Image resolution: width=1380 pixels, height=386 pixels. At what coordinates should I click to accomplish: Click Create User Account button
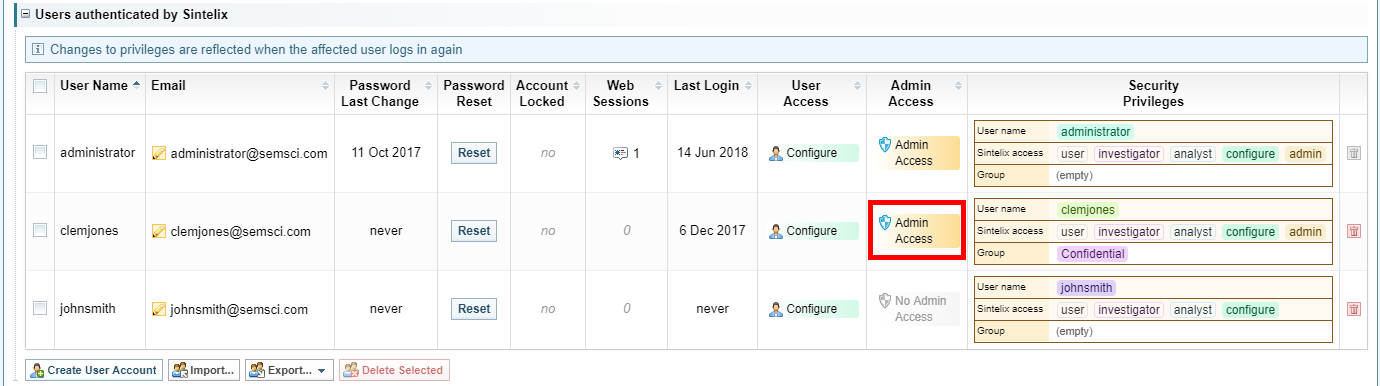coord(94,370)
